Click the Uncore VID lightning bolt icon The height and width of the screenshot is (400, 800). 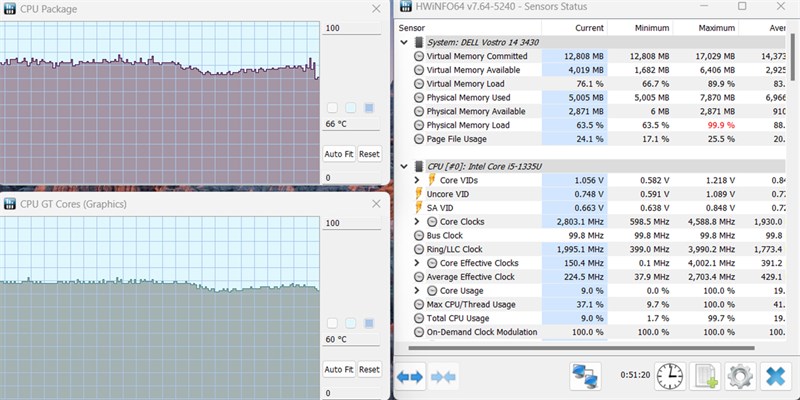point(419,194)
